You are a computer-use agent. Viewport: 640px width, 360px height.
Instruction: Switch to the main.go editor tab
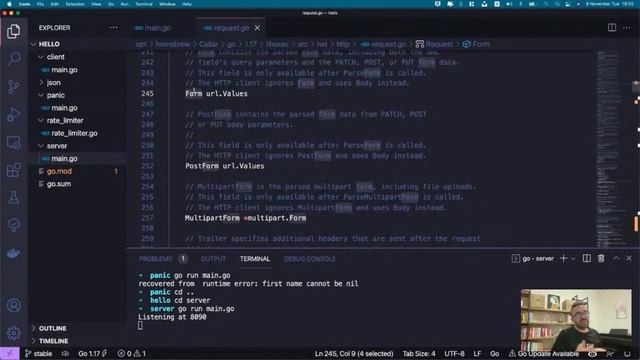[x=157, y=28]
